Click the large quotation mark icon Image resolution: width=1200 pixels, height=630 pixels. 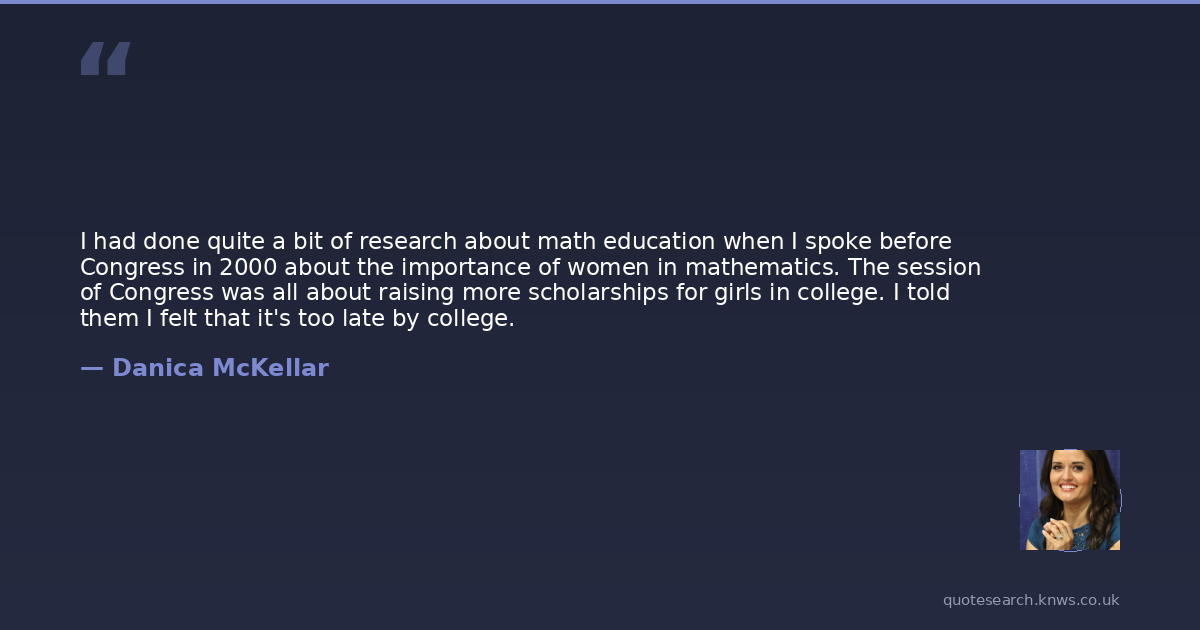pos(105,59)
